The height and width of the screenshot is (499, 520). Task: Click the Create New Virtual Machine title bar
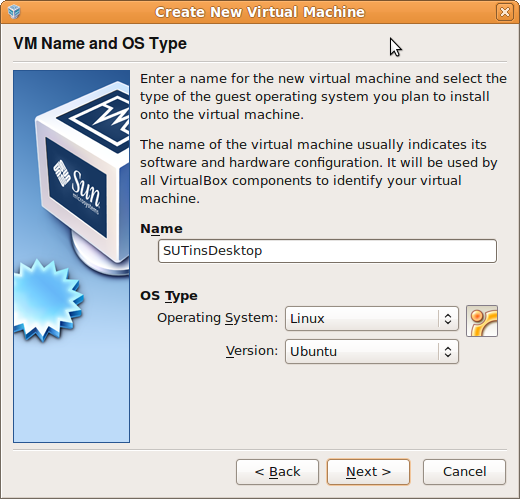(x=260, y=12)
